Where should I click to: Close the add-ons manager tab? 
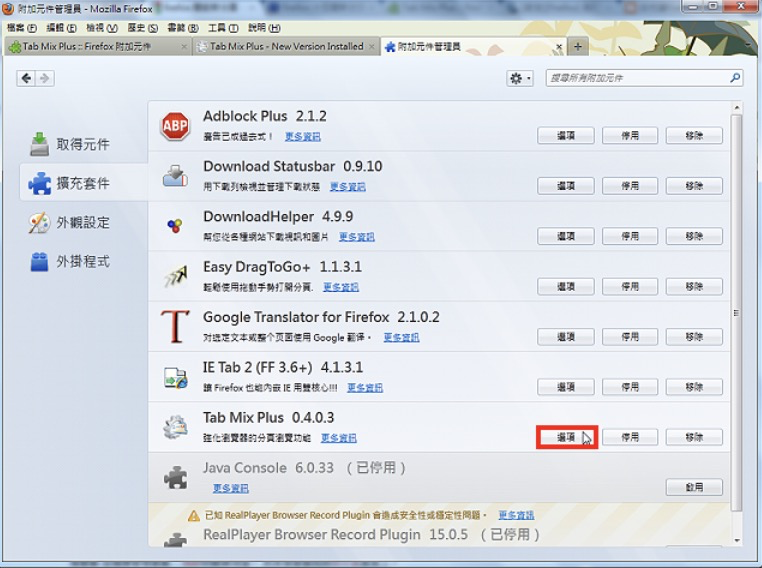[x=559, y=47]
